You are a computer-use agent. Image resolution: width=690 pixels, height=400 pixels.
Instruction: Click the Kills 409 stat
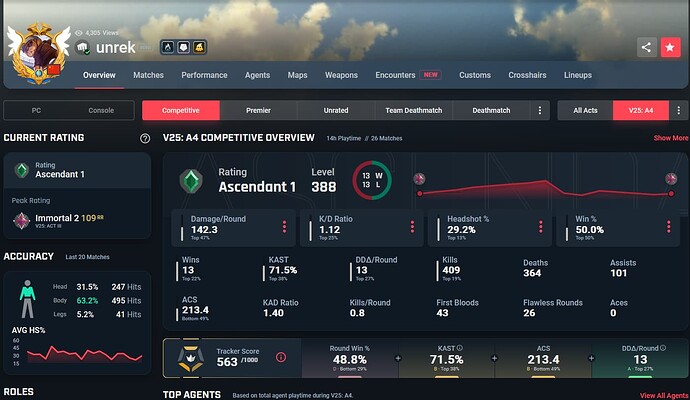point(451,268)
